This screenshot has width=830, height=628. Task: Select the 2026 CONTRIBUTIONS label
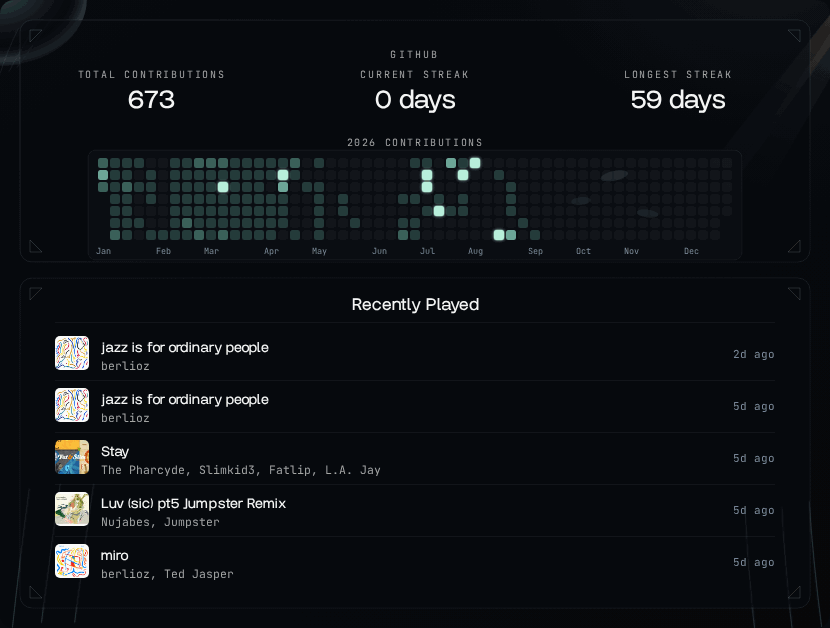[415, 142]
